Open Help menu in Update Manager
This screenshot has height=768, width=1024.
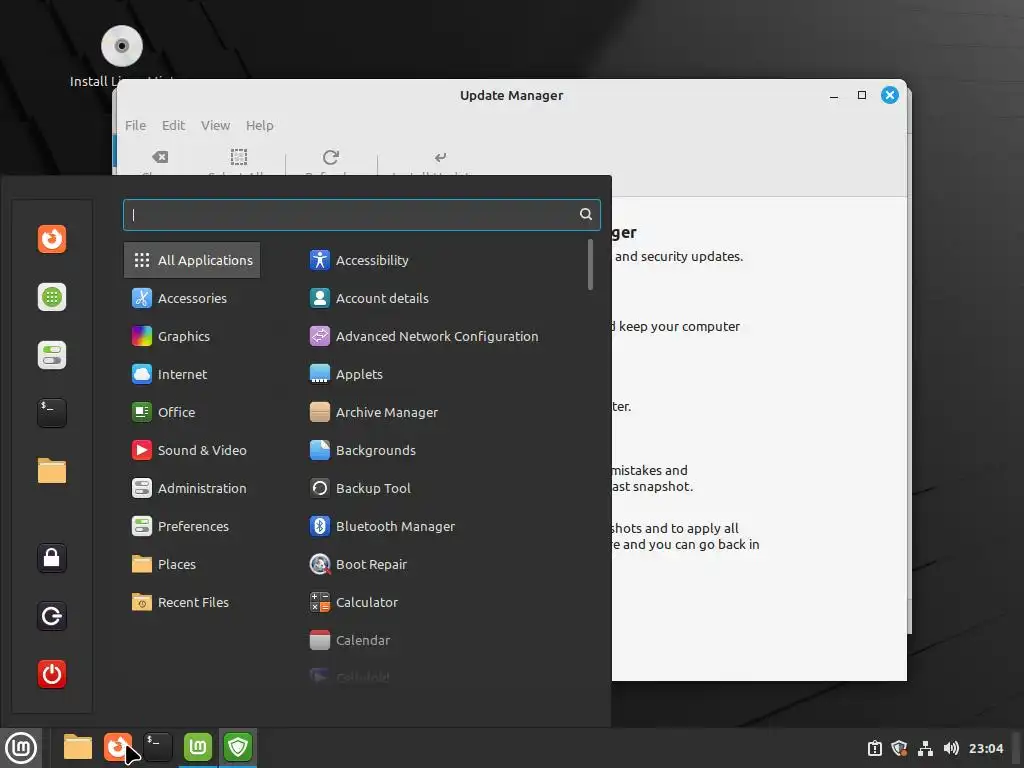[x=259, y=125]
